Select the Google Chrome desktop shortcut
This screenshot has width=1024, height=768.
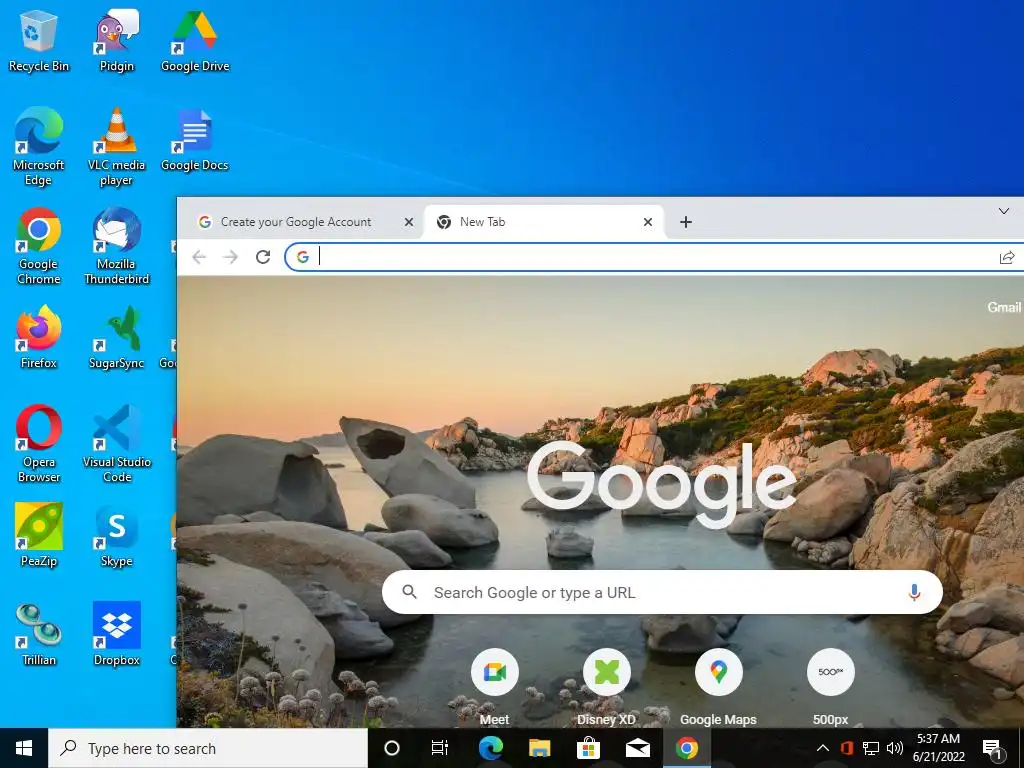(x=39, y=246)
